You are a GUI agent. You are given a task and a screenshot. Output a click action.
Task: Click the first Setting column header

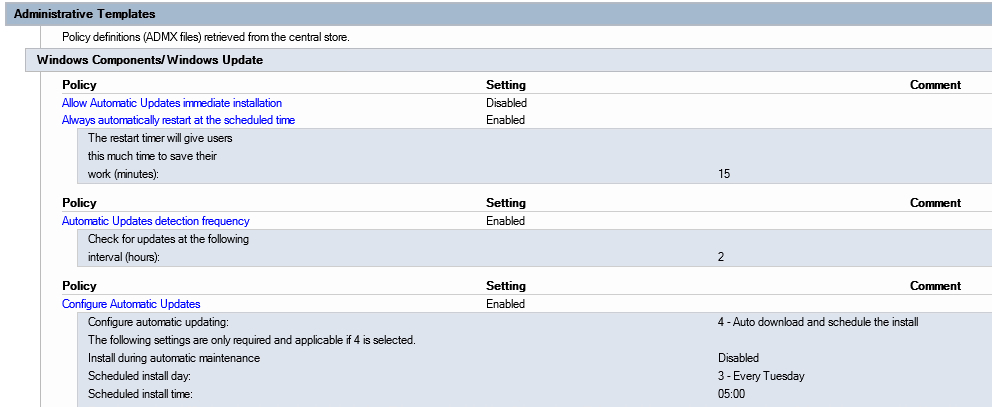pyautogui.click(x=505, y=86)
